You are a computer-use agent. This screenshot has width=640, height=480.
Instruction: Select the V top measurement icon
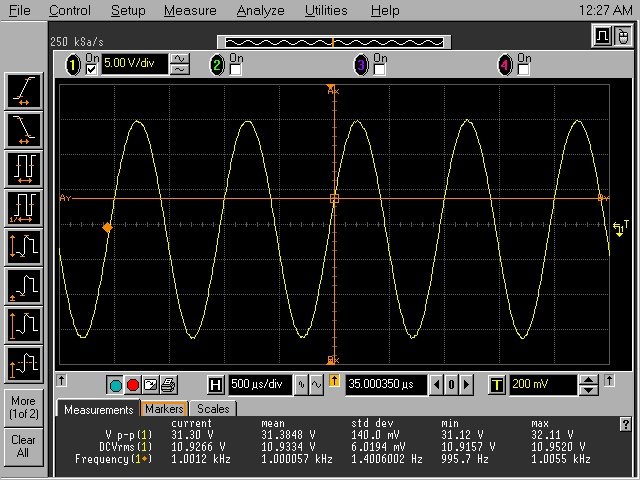point(24,325)
